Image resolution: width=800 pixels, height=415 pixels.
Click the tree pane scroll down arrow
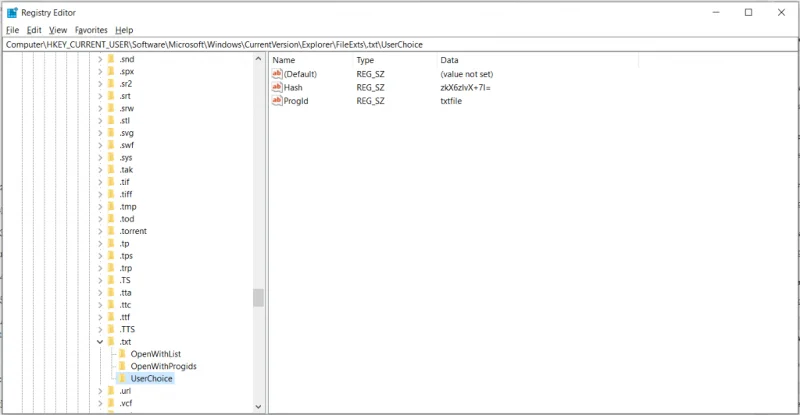[x=258, y=407]
